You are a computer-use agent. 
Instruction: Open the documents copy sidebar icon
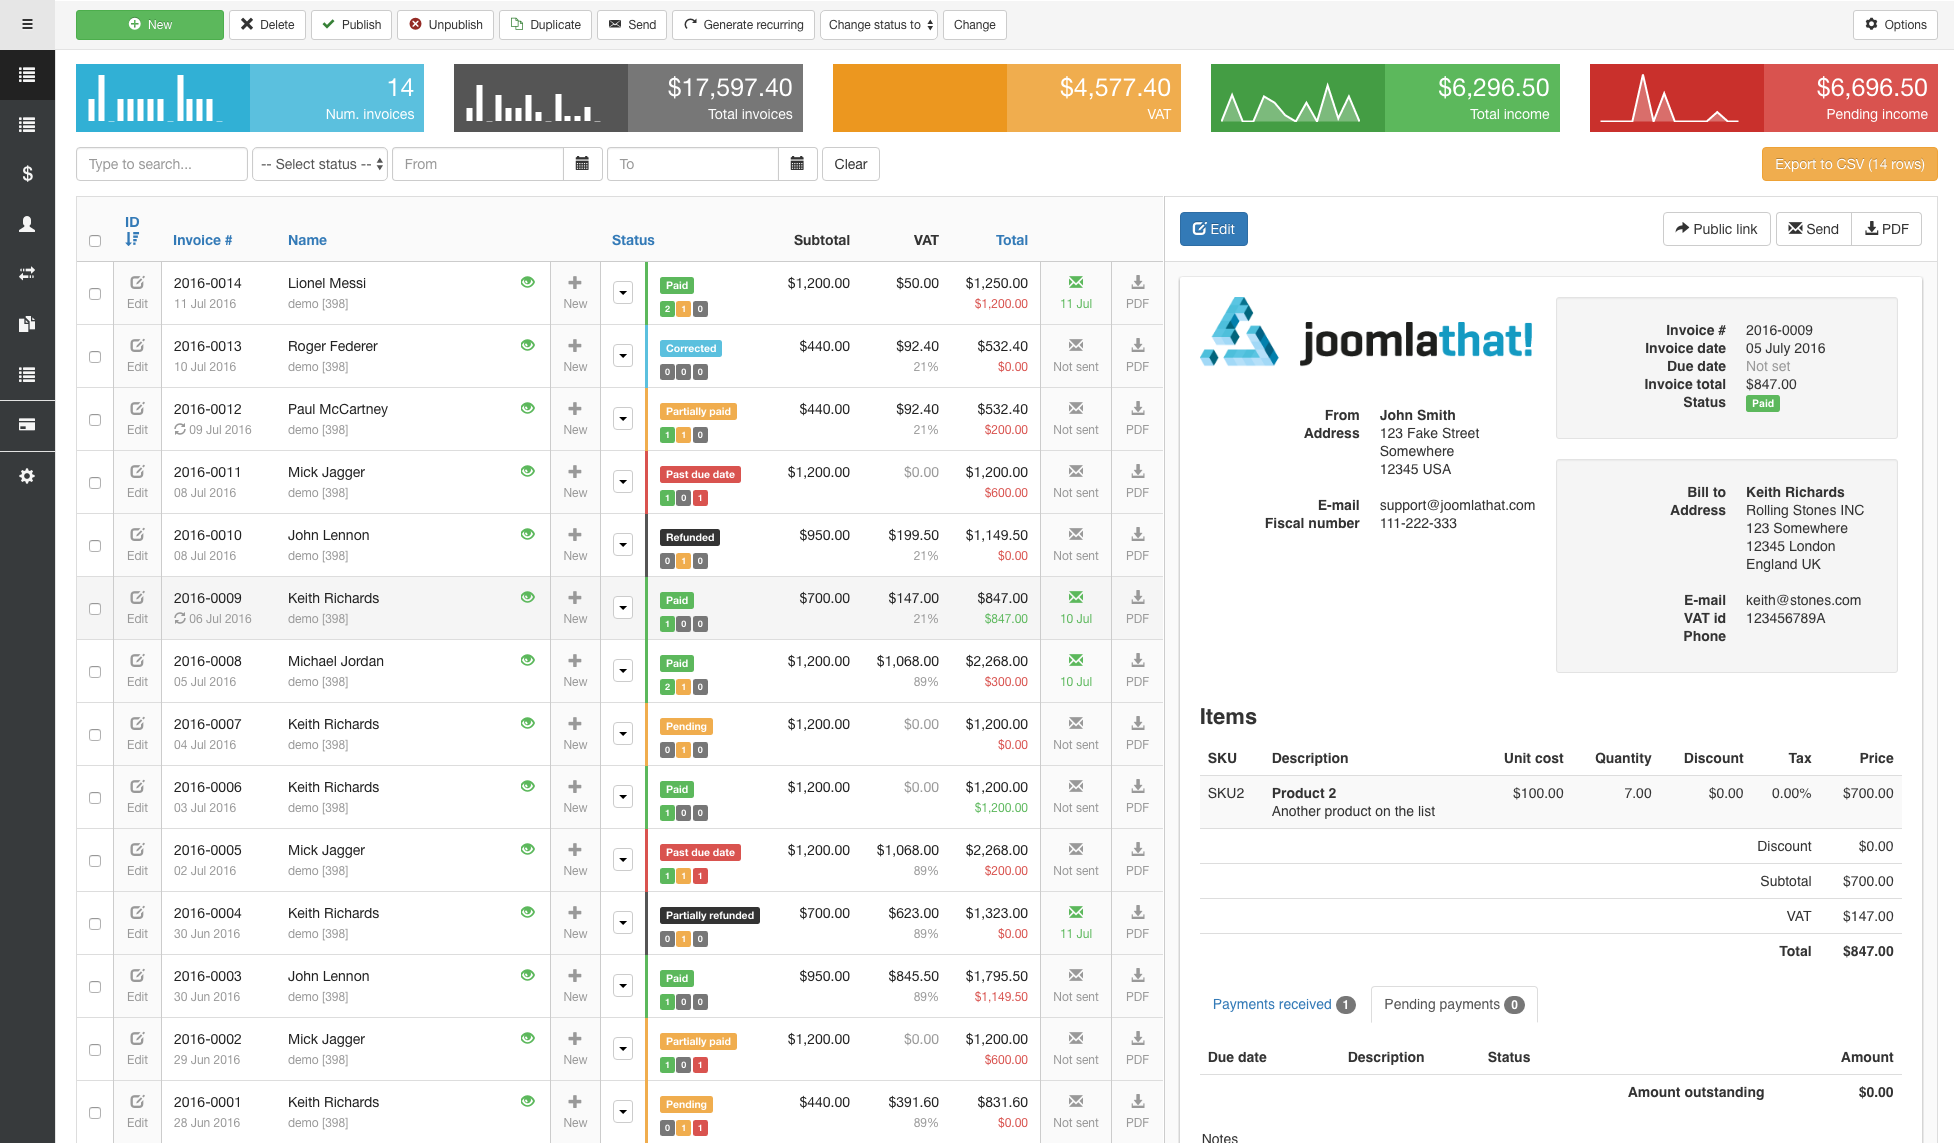[x=27, y=323]
